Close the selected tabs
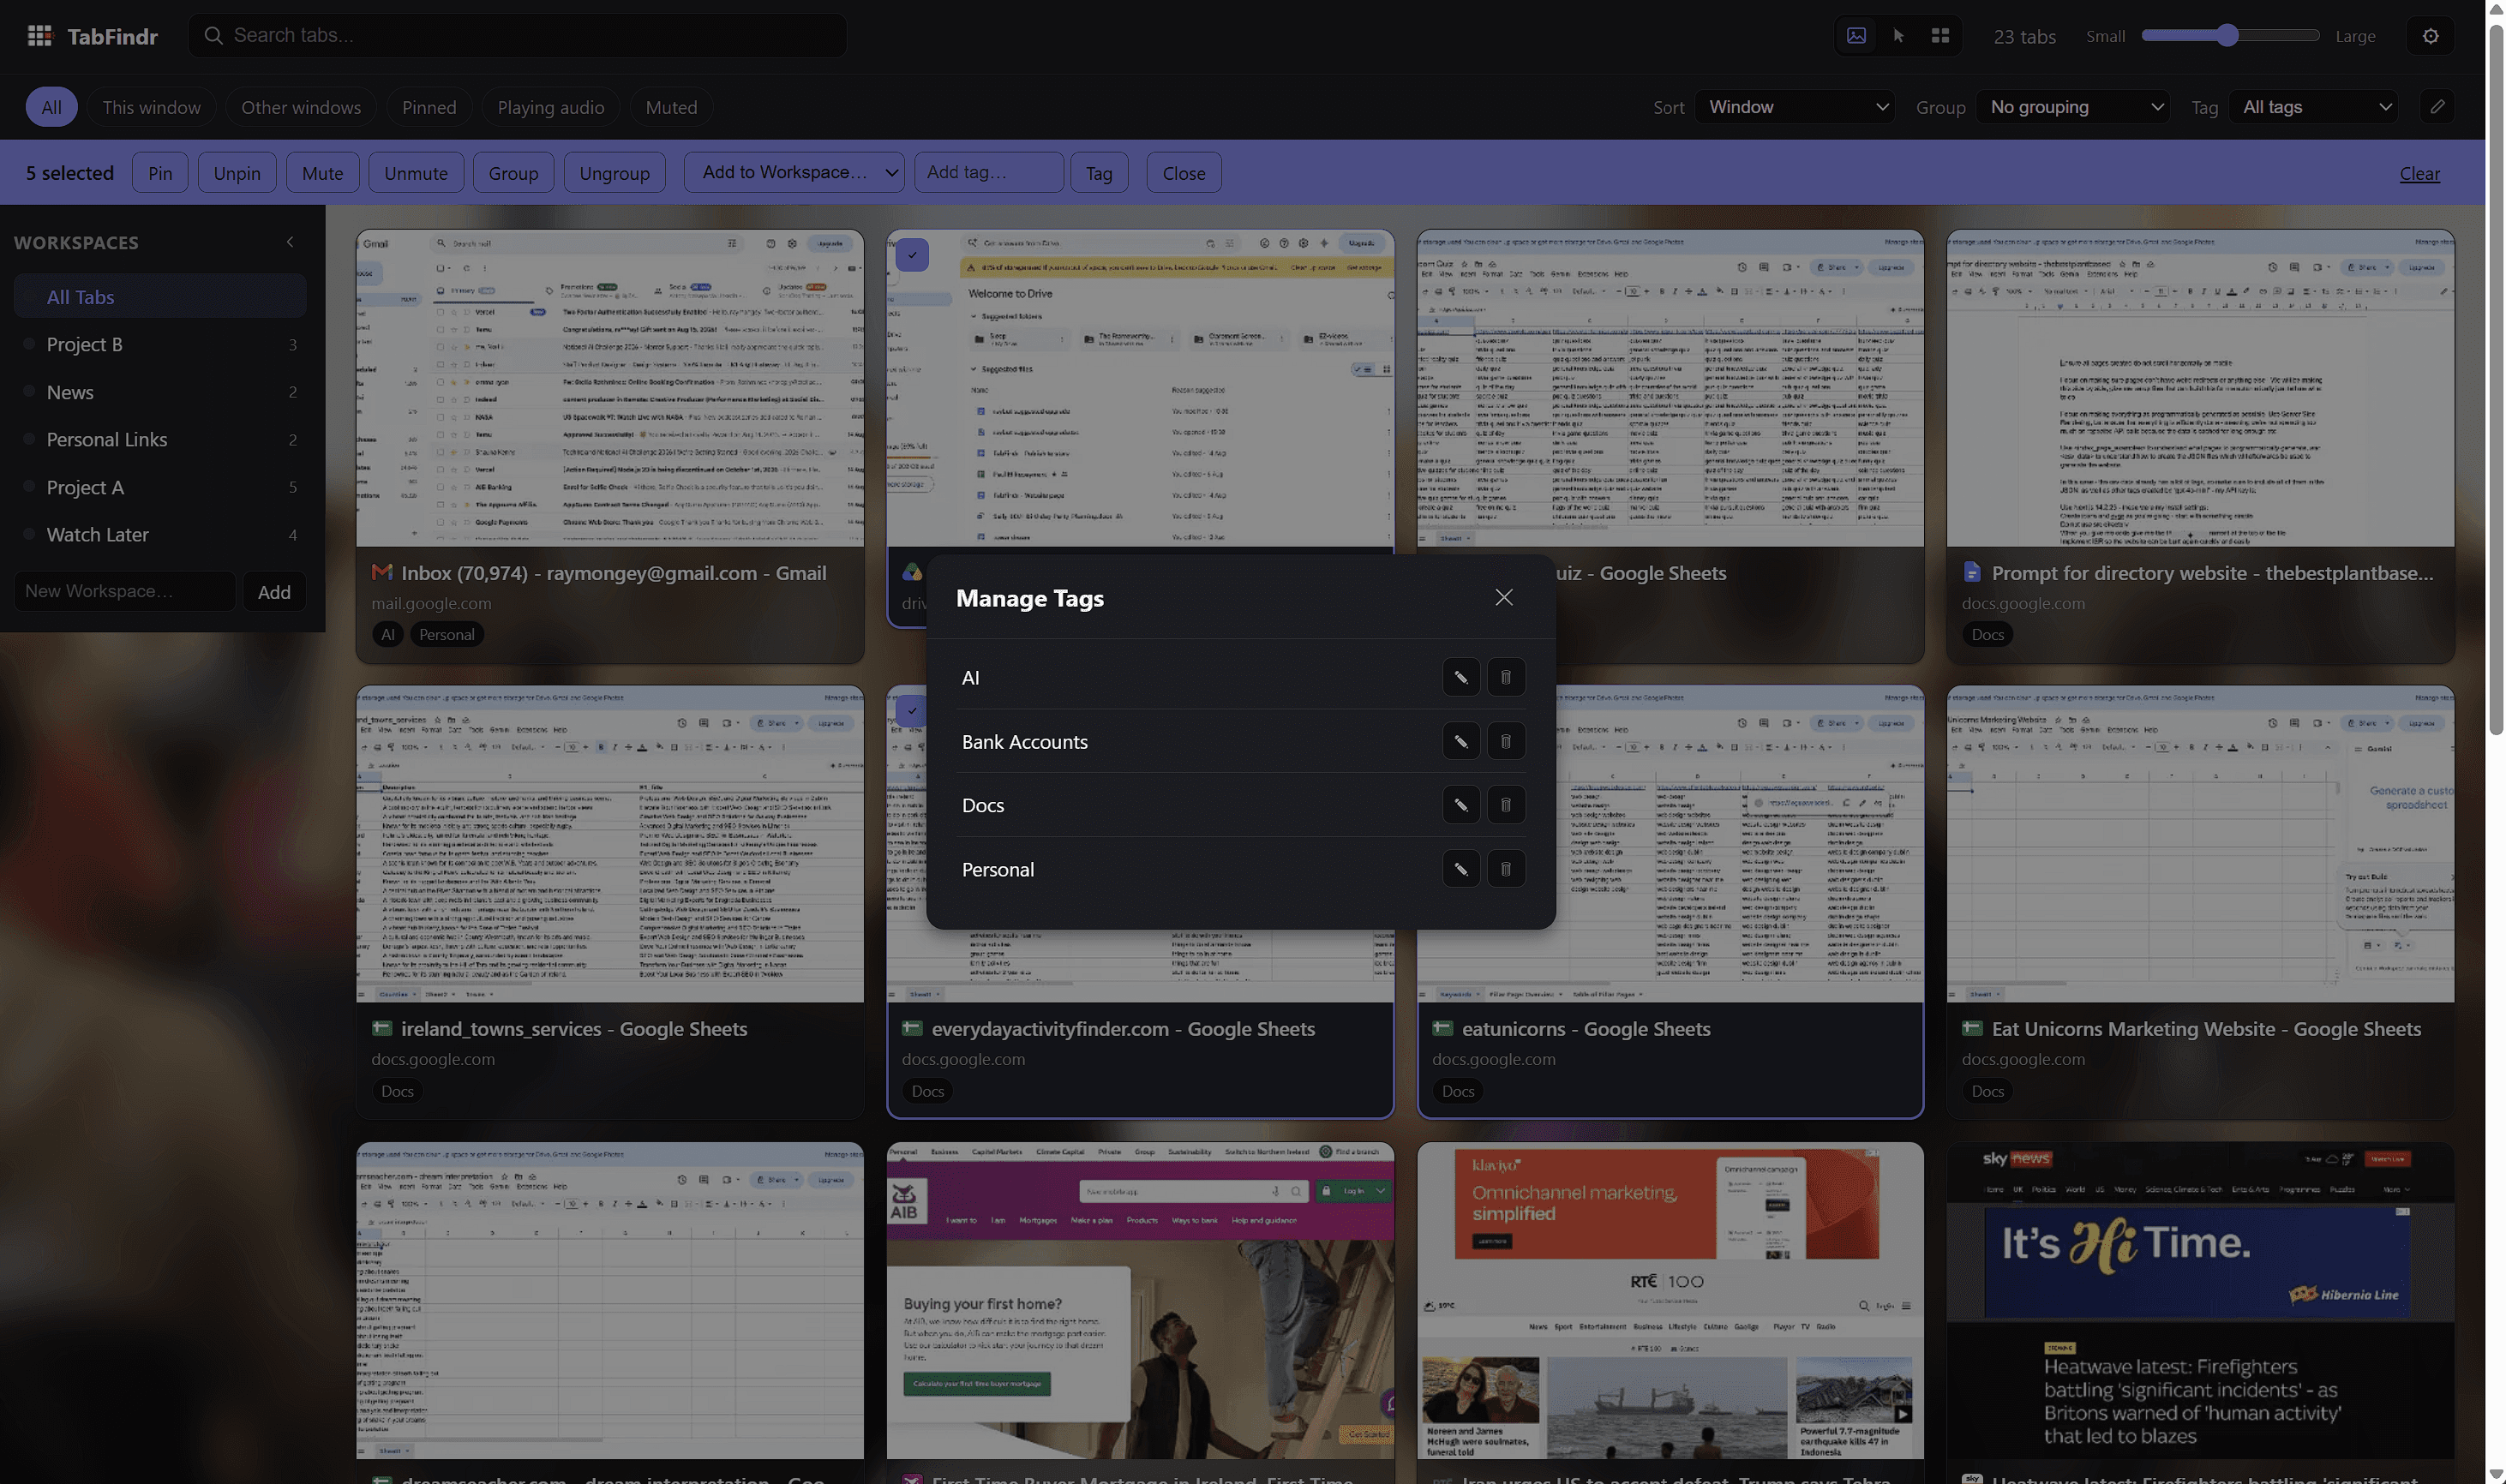2506x1484 pixels. [x=1184, y=173]
